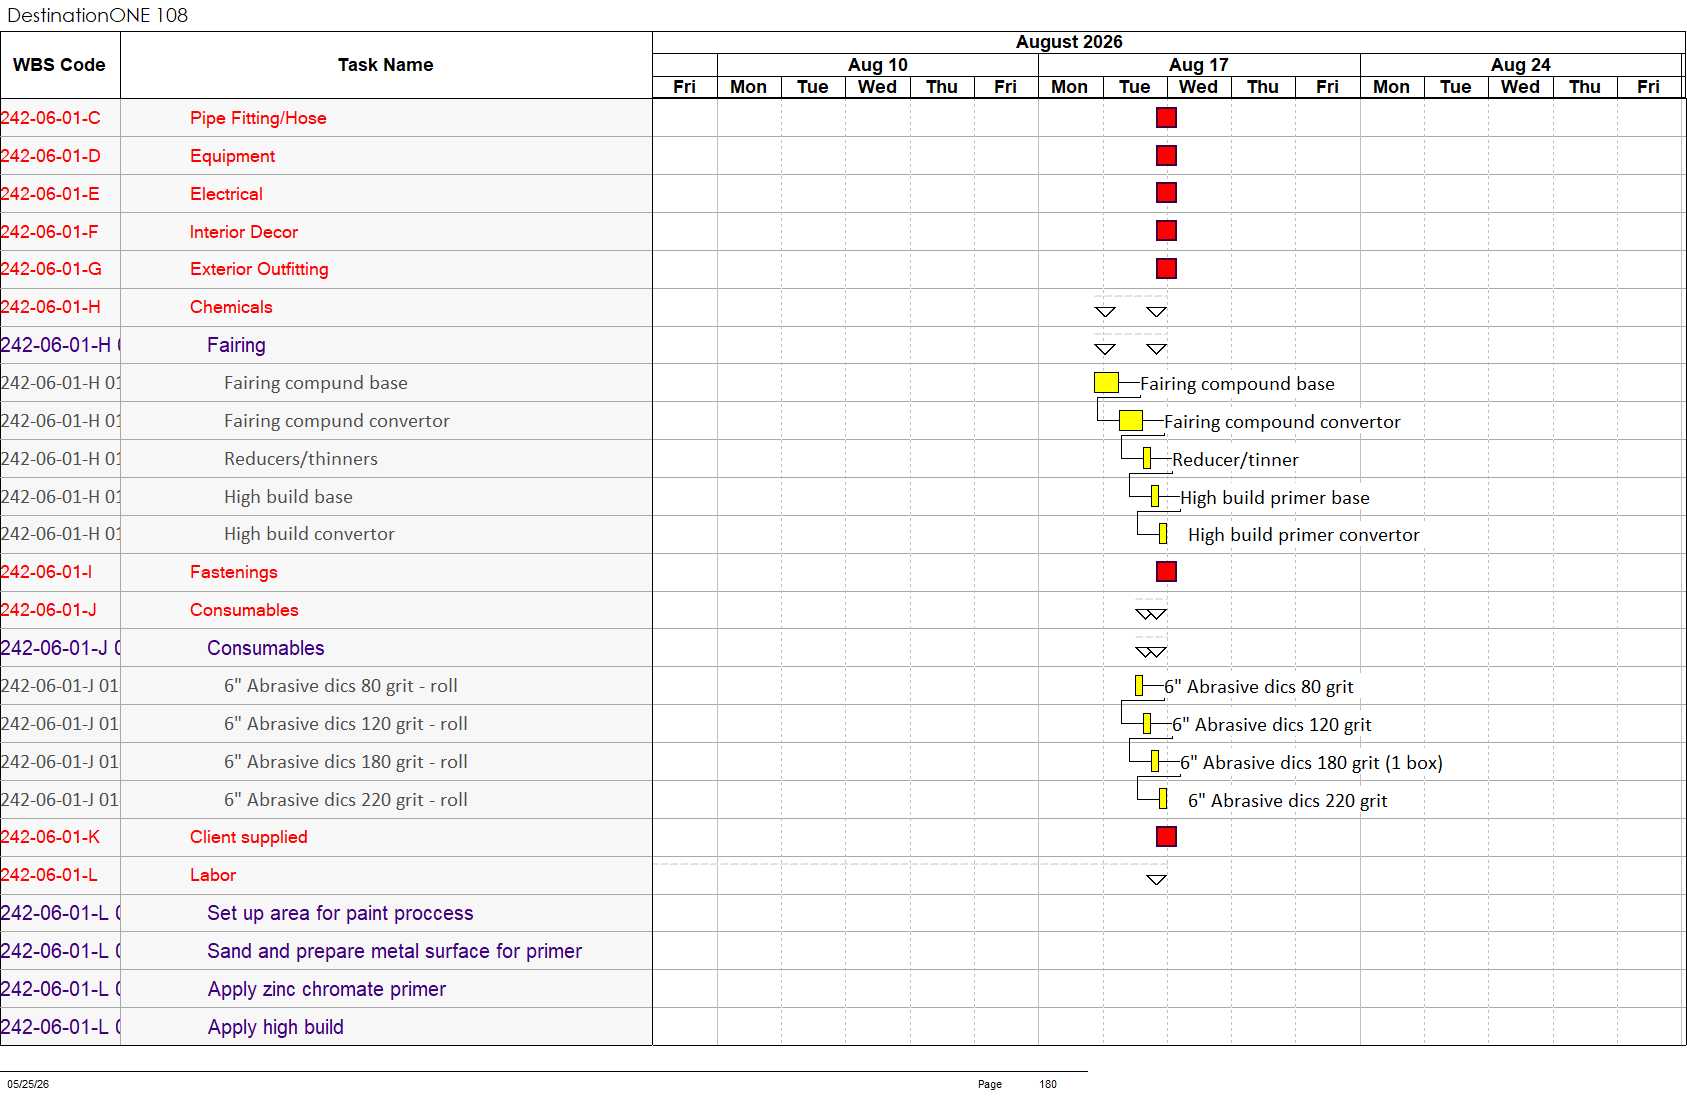Select the 6" Abrasive dics 80 grit bar
This screenshot has height=1097, width=1687.
pos(1139,685)
